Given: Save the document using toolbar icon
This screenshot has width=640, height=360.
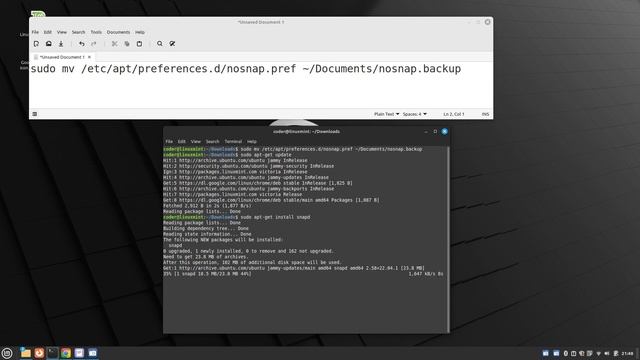Looking at the screenshot, I should (61, 44).
